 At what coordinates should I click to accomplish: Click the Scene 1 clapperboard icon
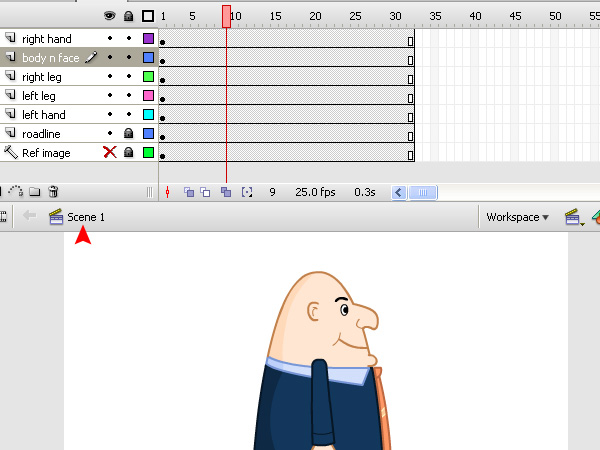coord(56,217)
